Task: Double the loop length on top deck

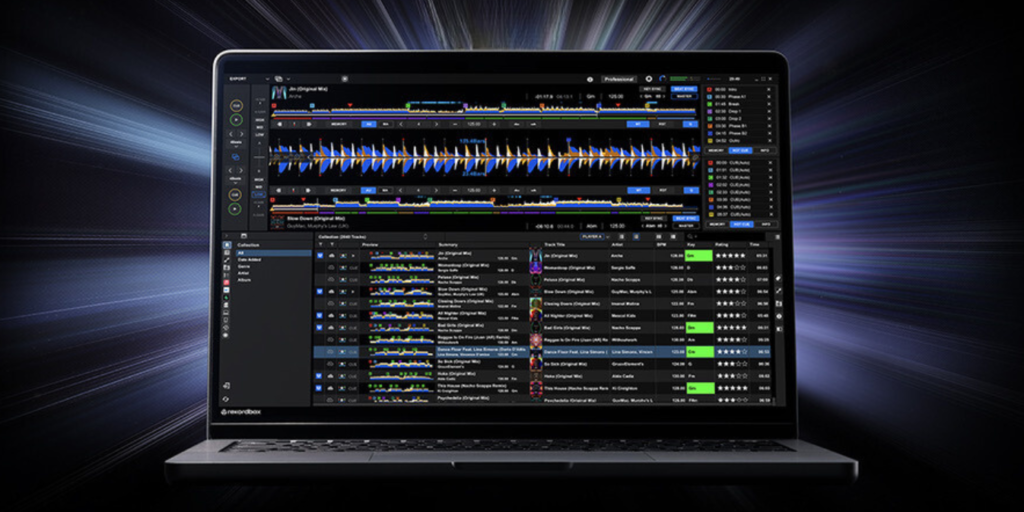Action: tap(436, 124)
